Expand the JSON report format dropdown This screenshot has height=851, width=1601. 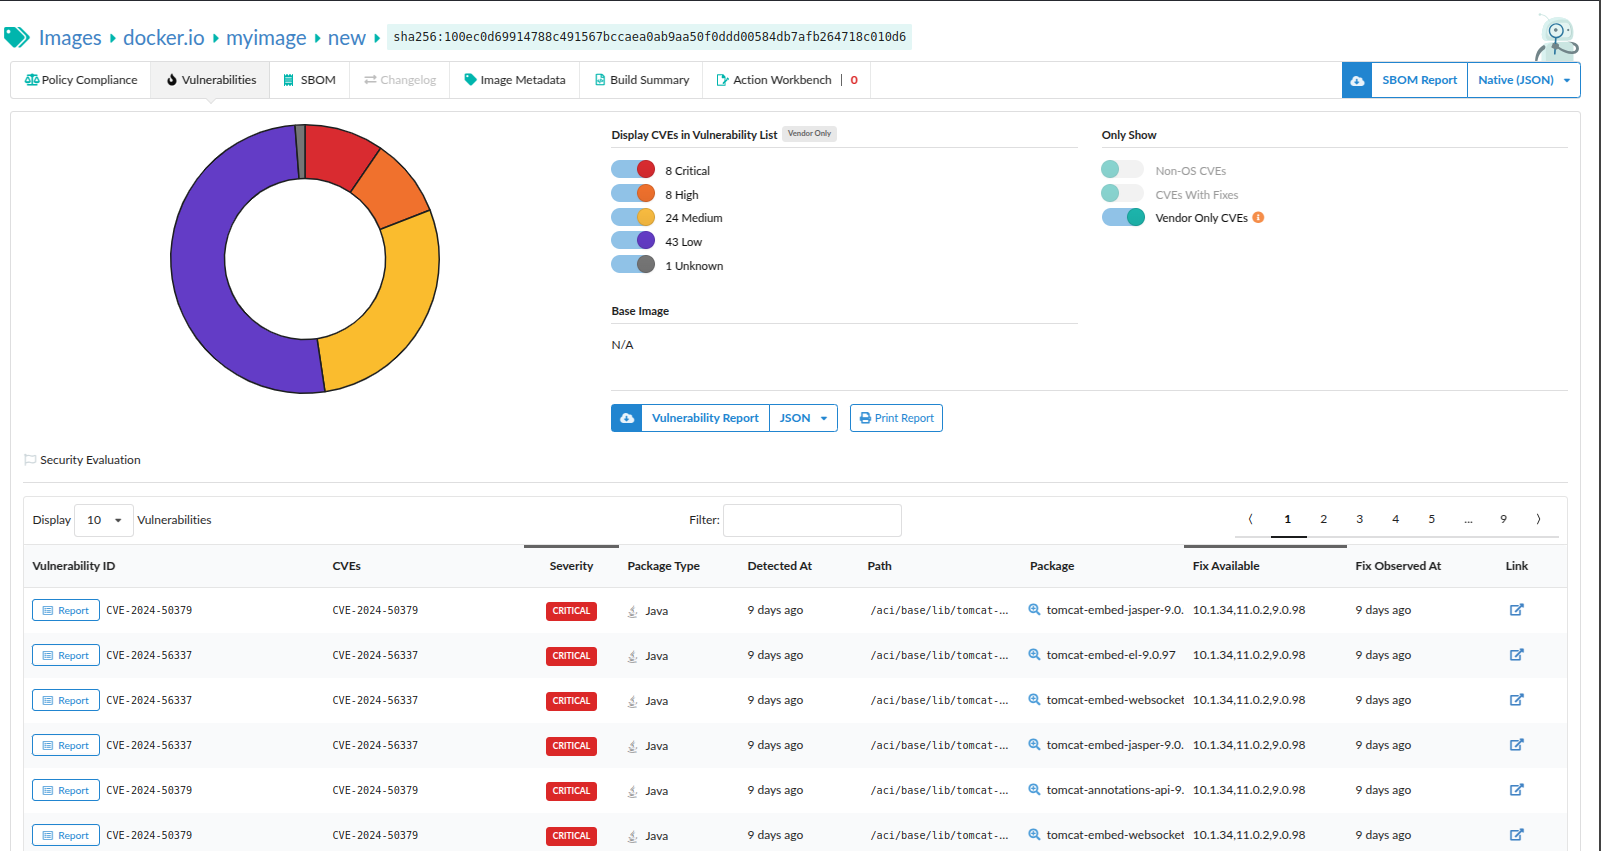803,418
